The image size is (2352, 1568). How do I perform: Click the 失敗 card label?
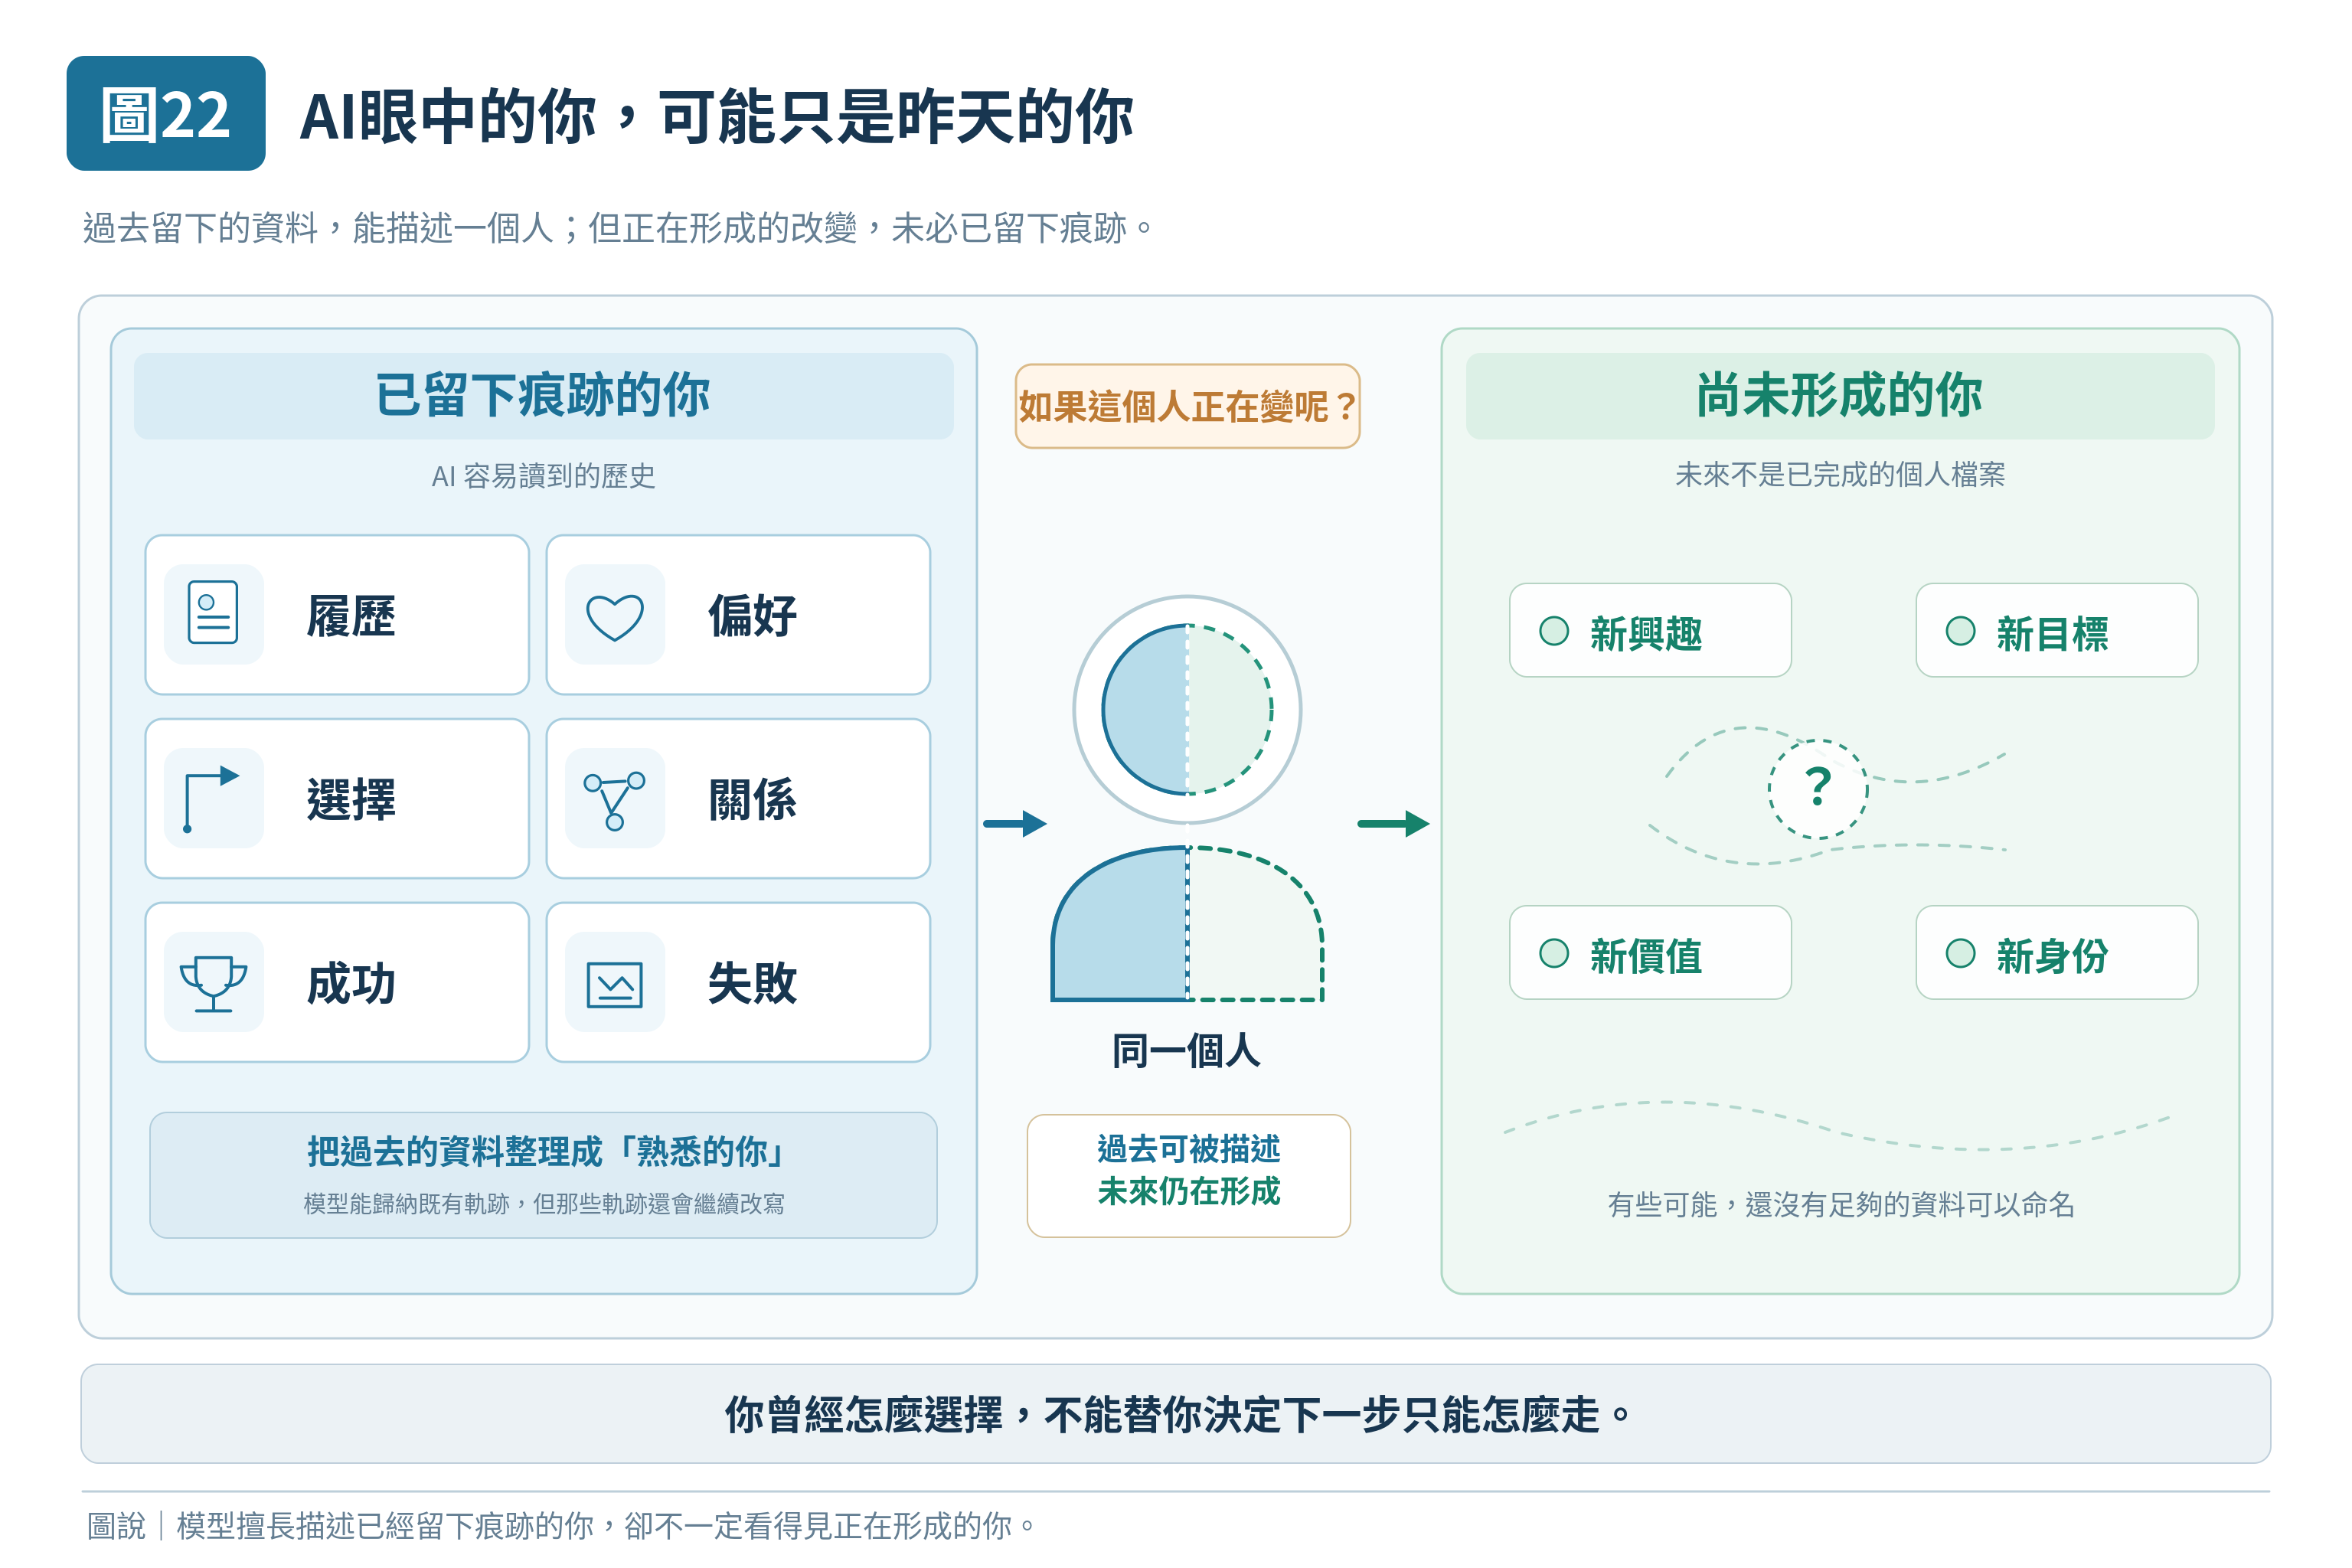(752, 984)
